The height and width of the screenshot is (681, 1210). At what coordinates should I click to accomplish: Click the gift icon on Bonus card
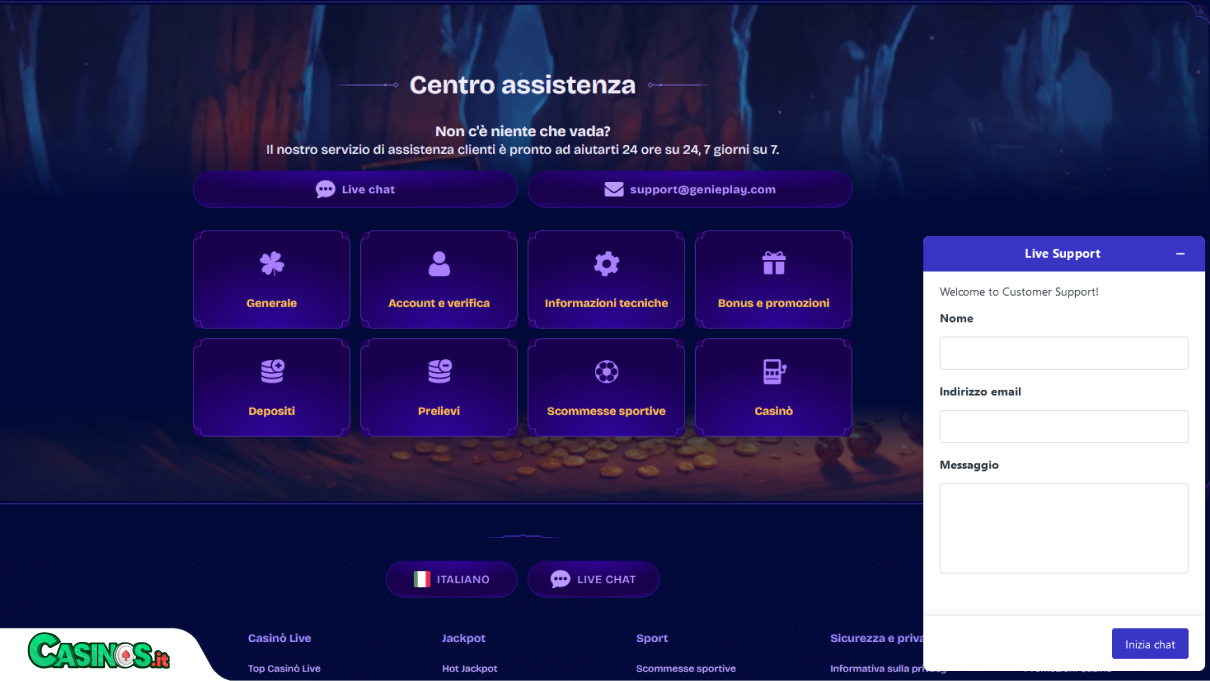(774, 263)
